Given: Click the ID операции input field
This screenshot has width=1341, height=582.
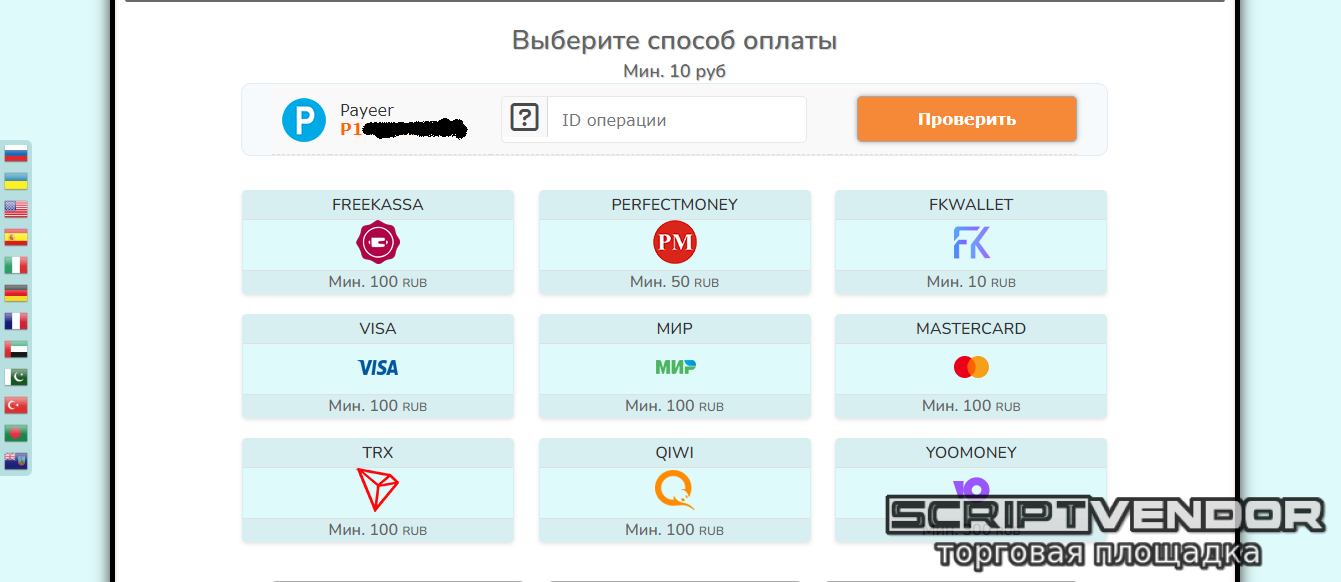Looking at the screenshot, I should pyautogui.click(x=677, y=120).
